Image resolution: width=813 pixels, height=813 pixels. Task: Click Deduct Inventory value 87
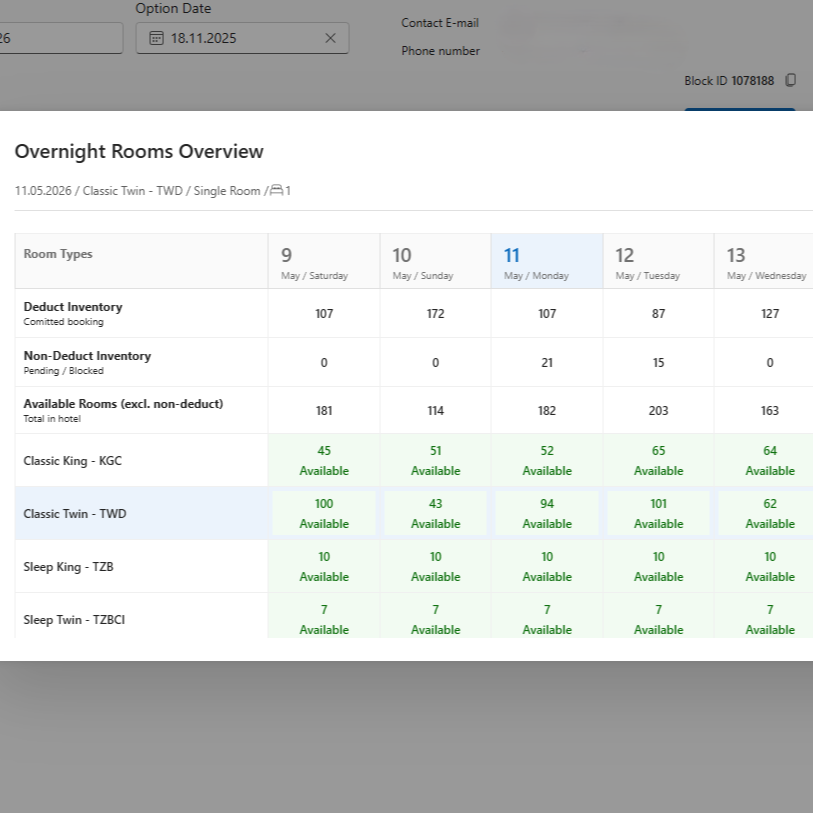click(x=658, y=314)
